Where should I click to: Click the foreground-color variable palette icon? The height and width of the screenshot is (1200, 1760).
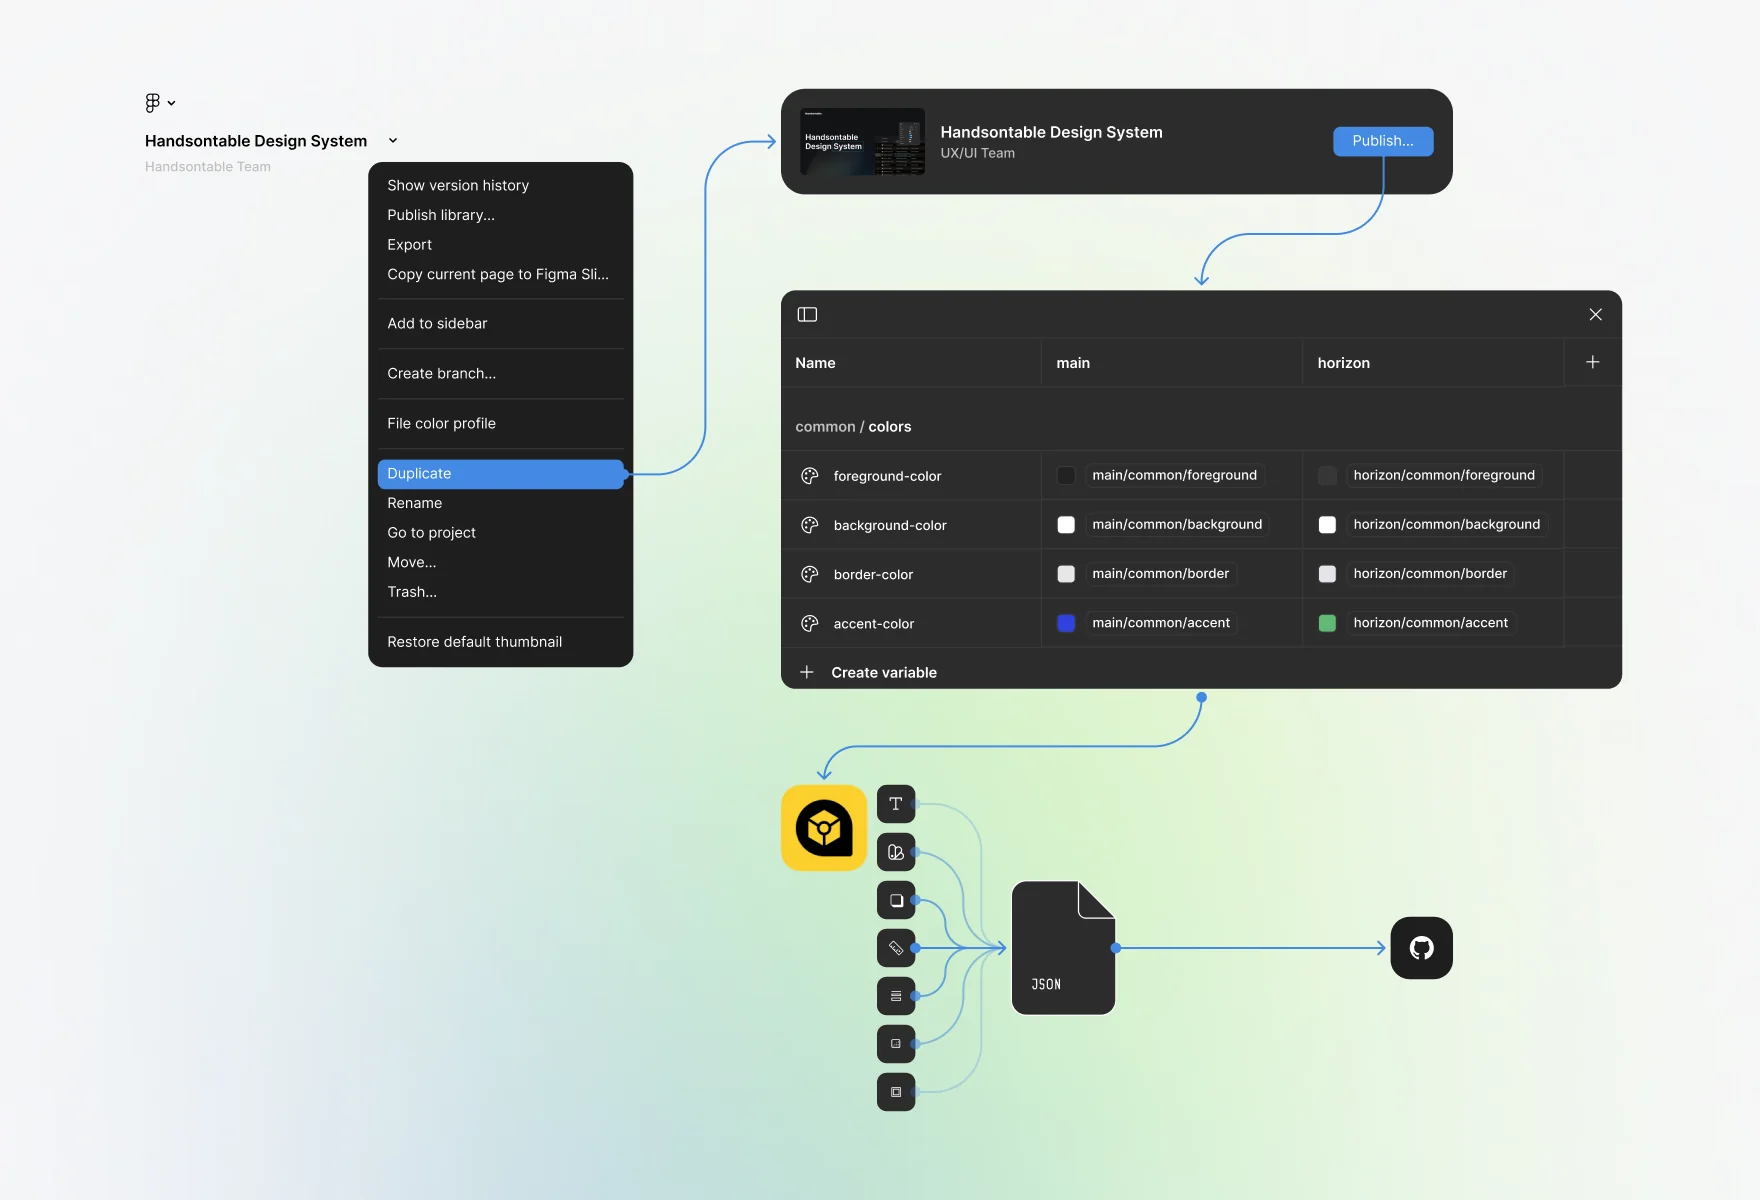point(810,476)
